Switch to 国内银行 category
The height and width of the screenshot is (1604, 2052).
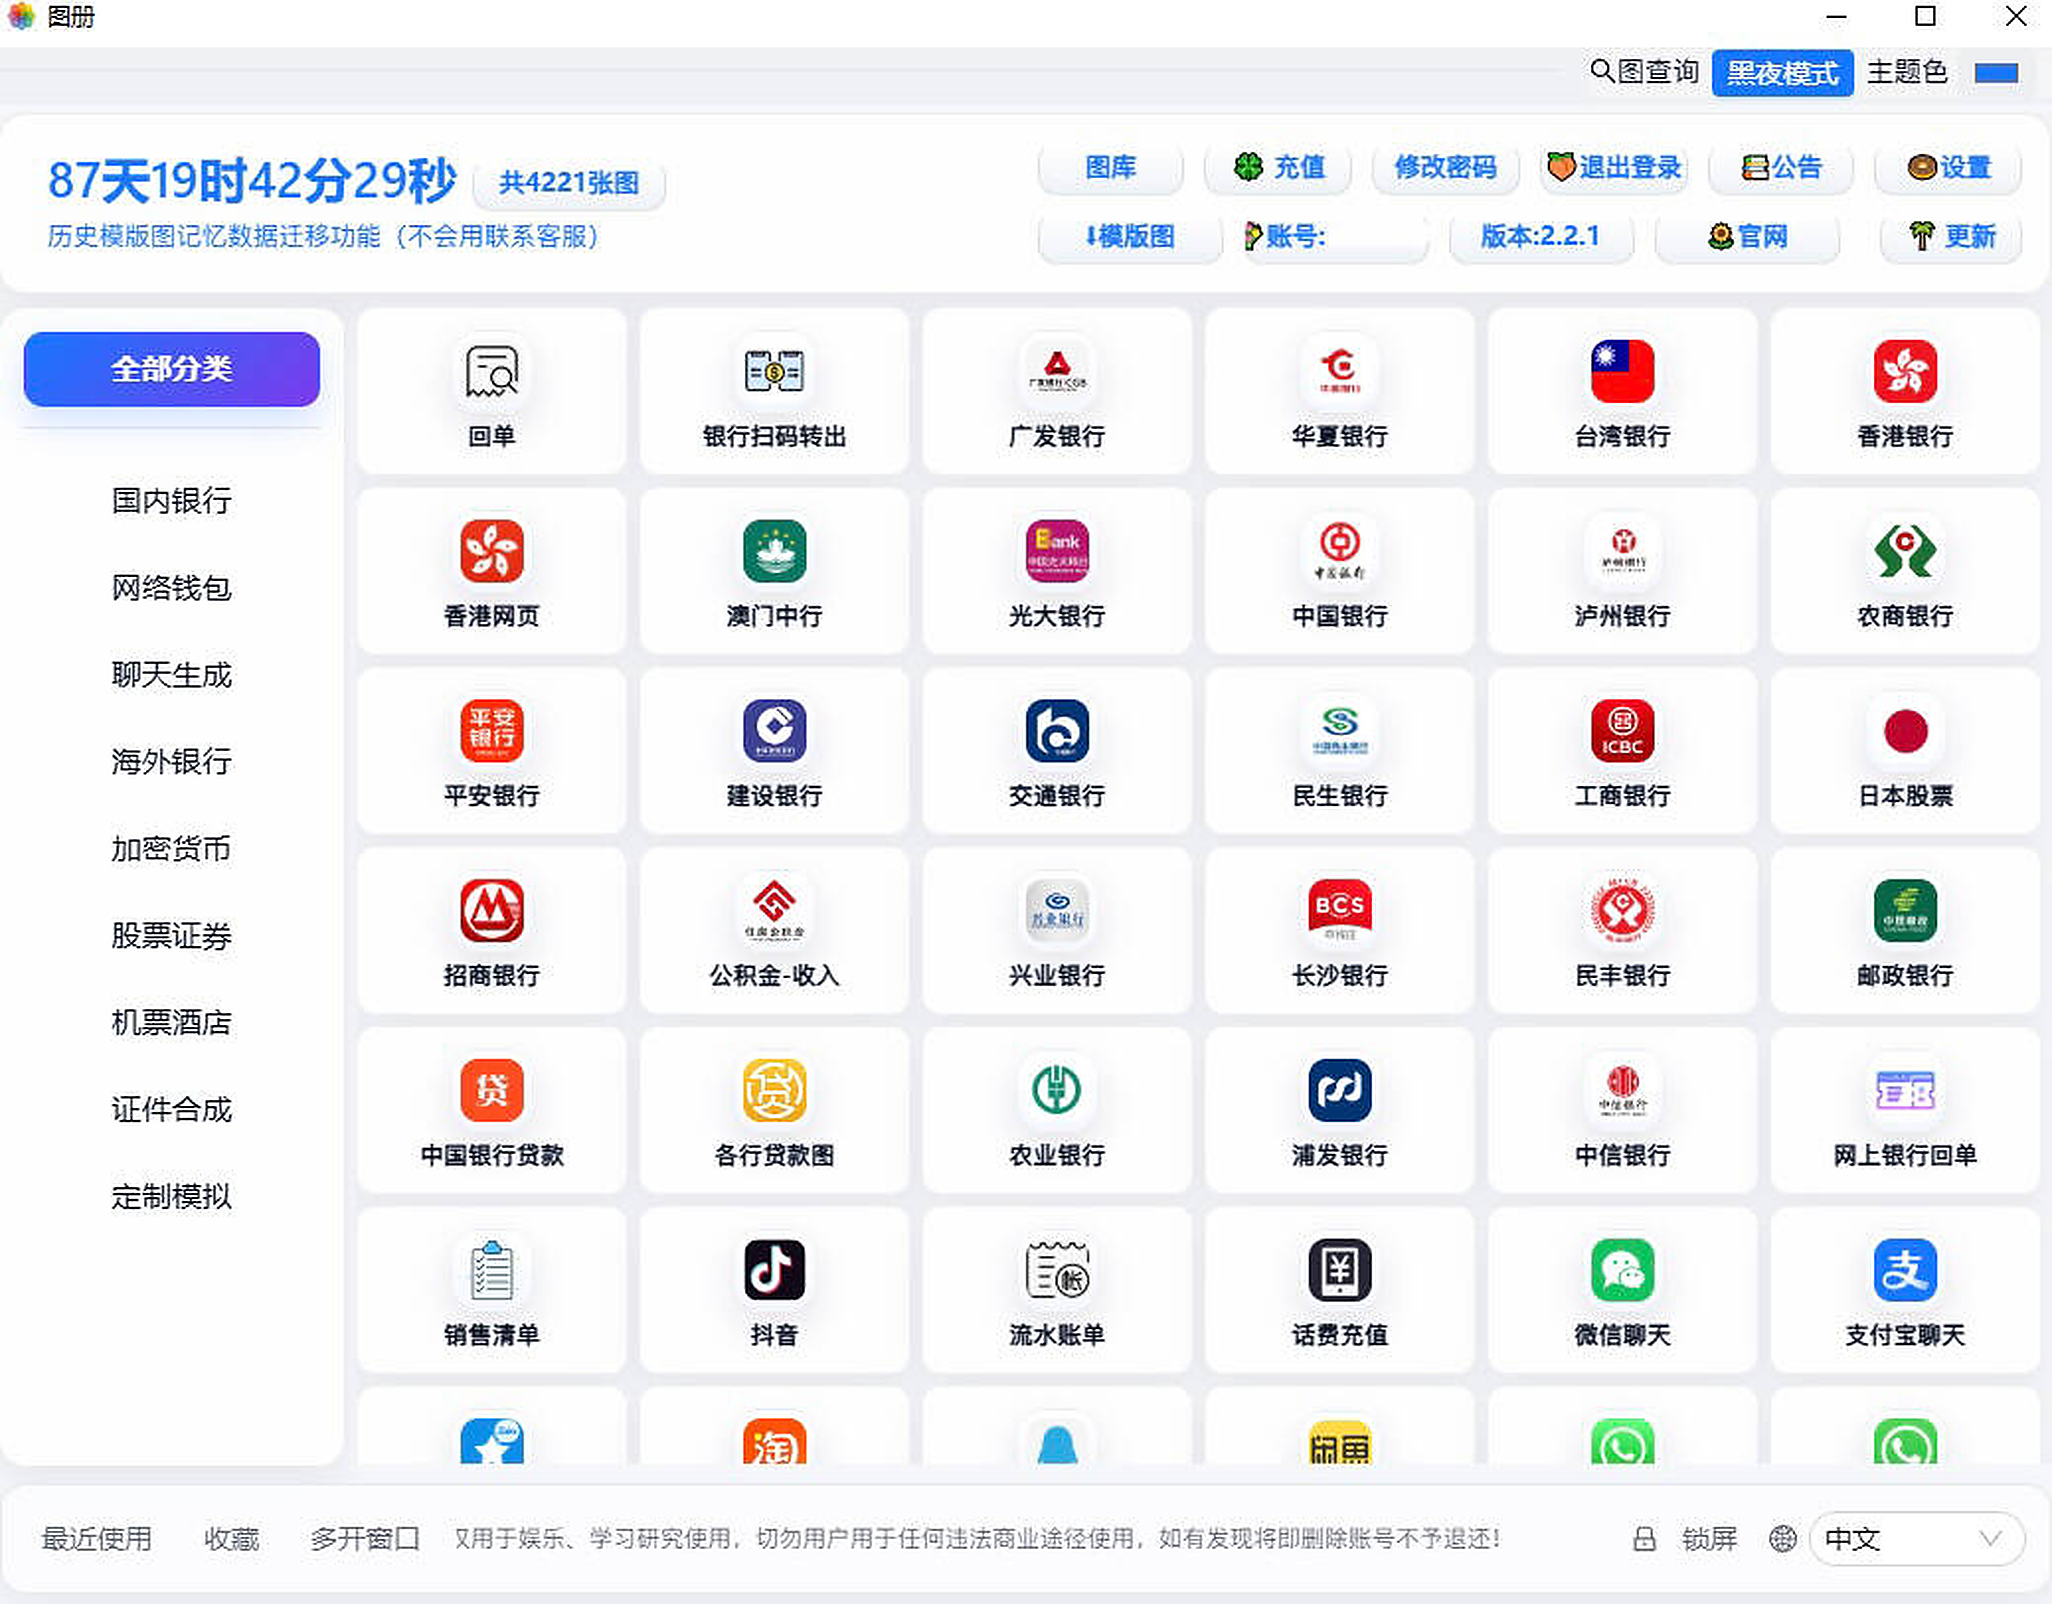tap(172, 500)
